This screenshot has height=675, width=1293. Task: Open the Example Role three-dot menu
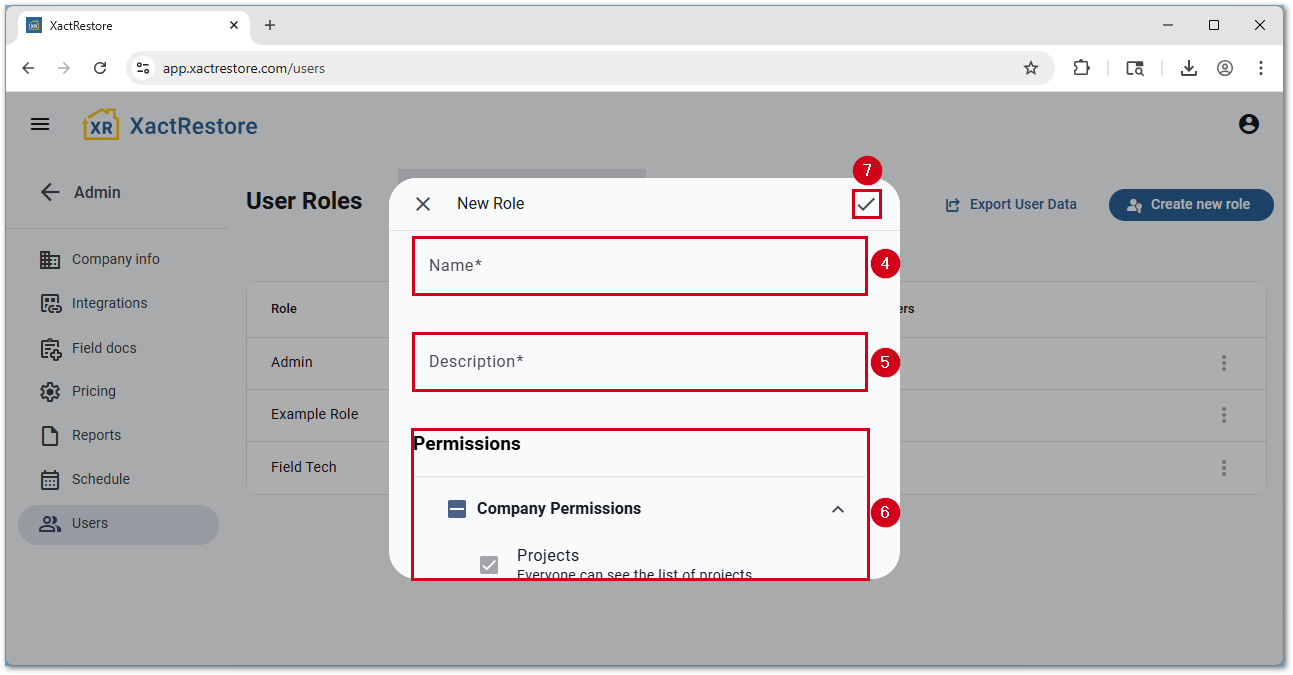click(x=1223, y=415)
